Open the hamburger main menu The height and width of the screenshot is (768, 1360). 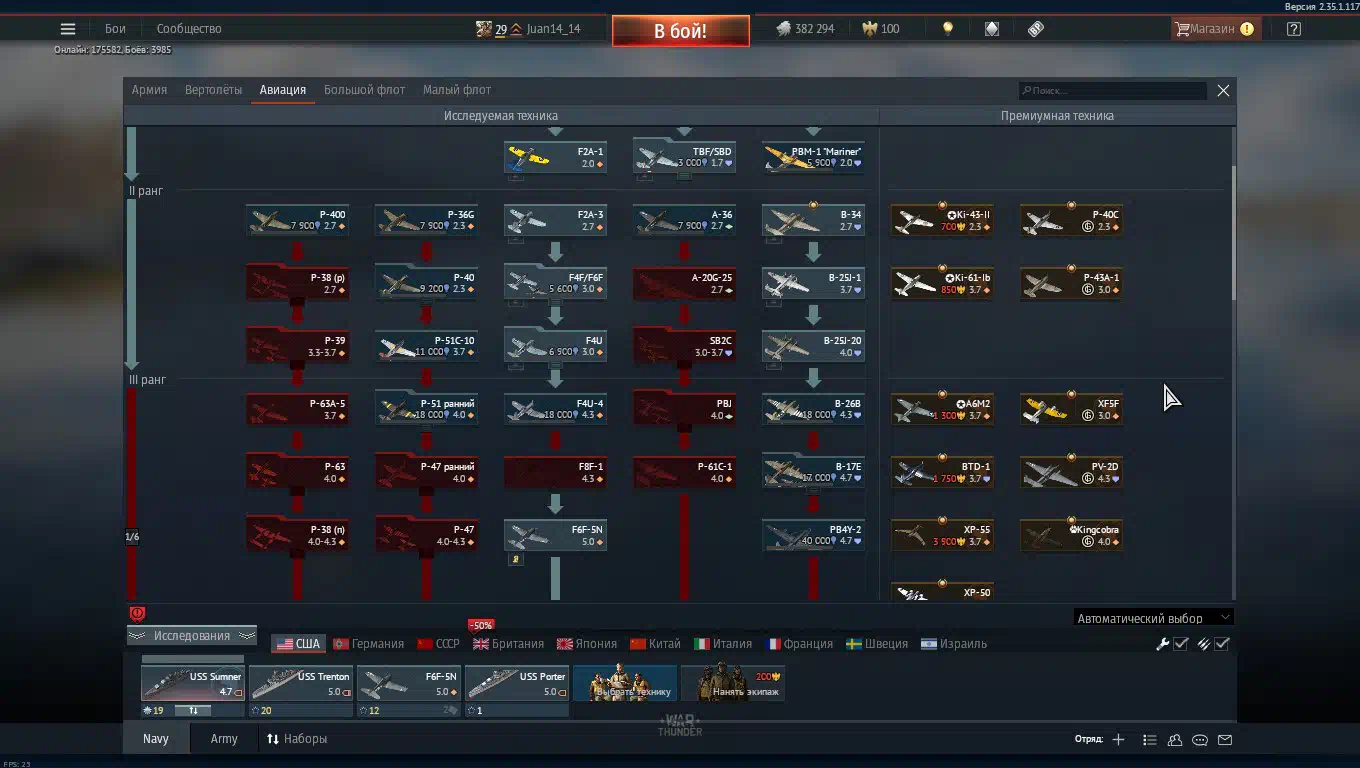click(68, 29)
